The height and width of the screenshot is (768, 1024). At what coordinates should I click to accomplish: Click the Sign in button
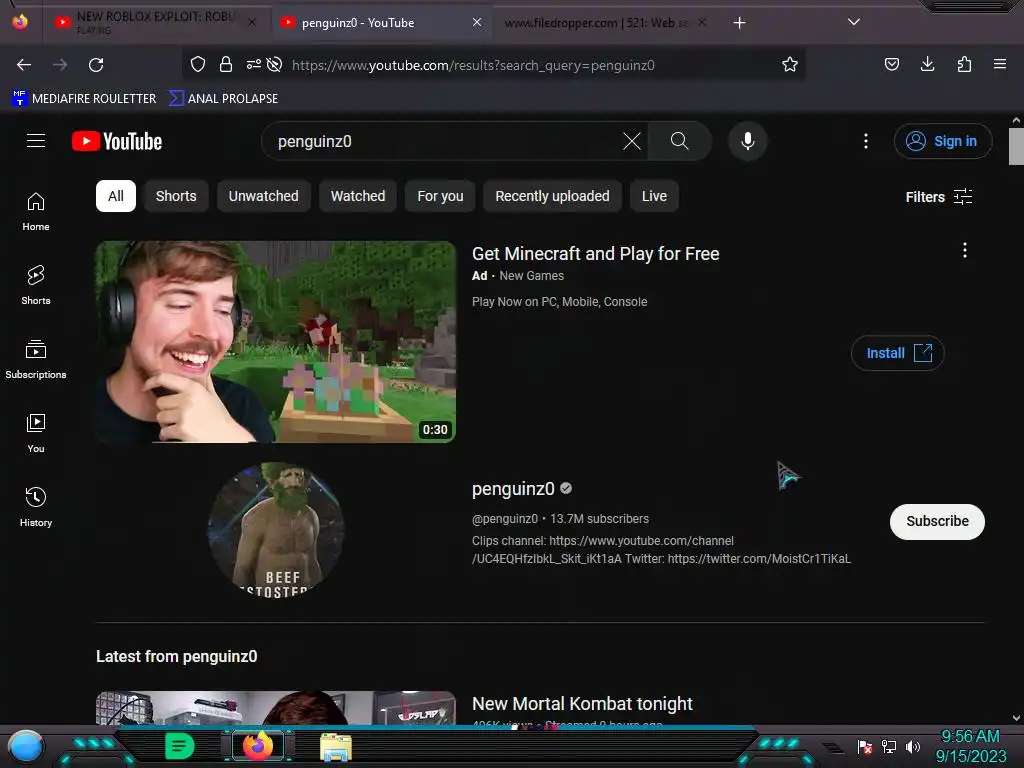pyautogui.click(x=942, y=141)
